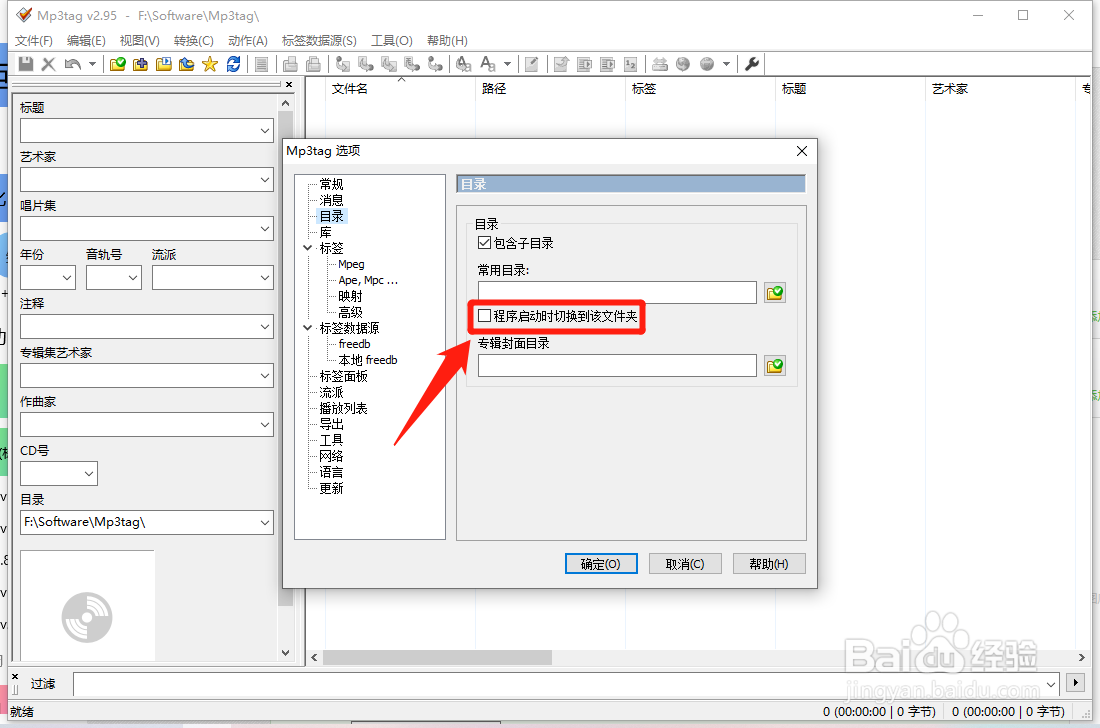Open the 标签数据源(S) menu
1100x728 pixels.
pyautogui.click(x=318, y=40)
